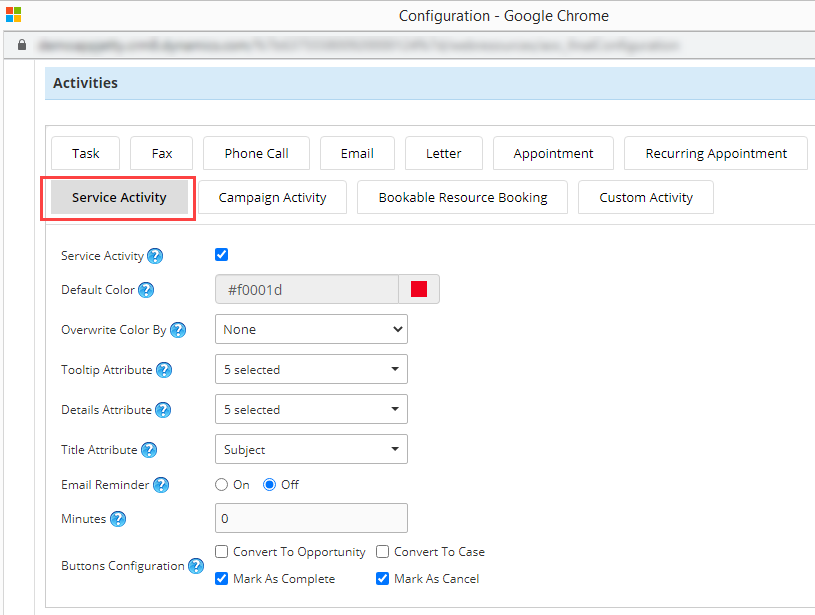Select the Email Reminder On radio button
The image size is (815, 615).
click(222, 485)
